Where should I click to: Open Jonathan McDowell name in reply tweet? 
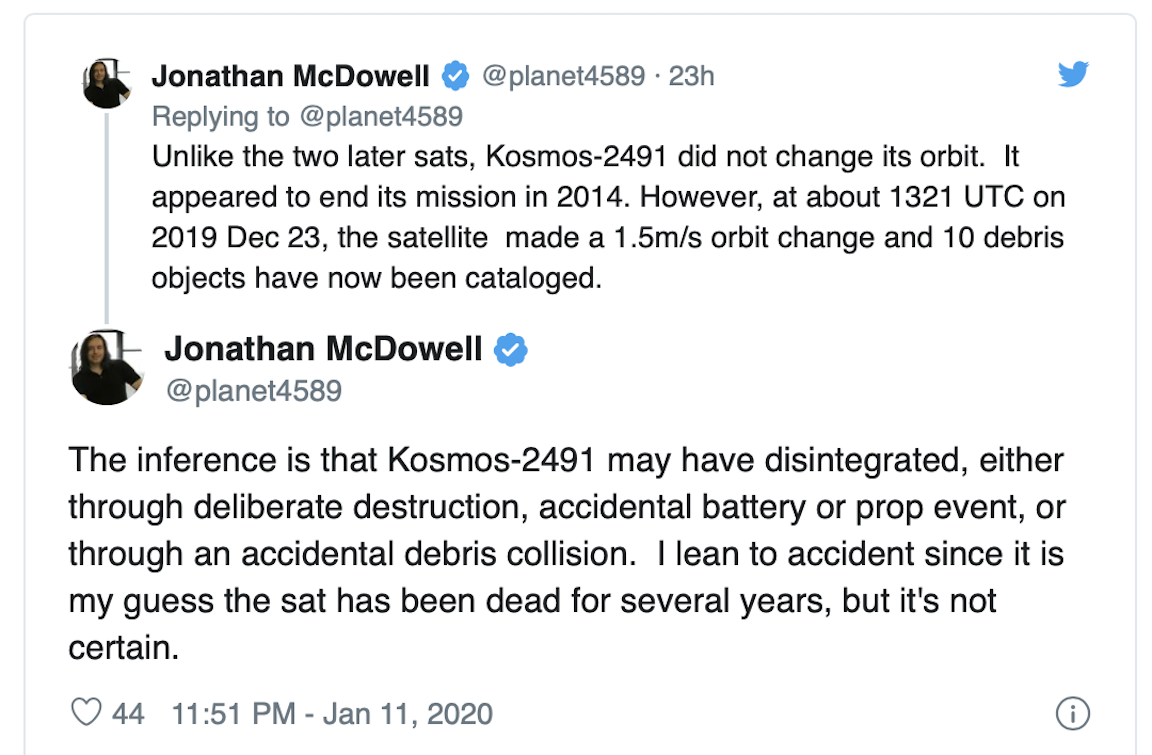coord(290,76)
